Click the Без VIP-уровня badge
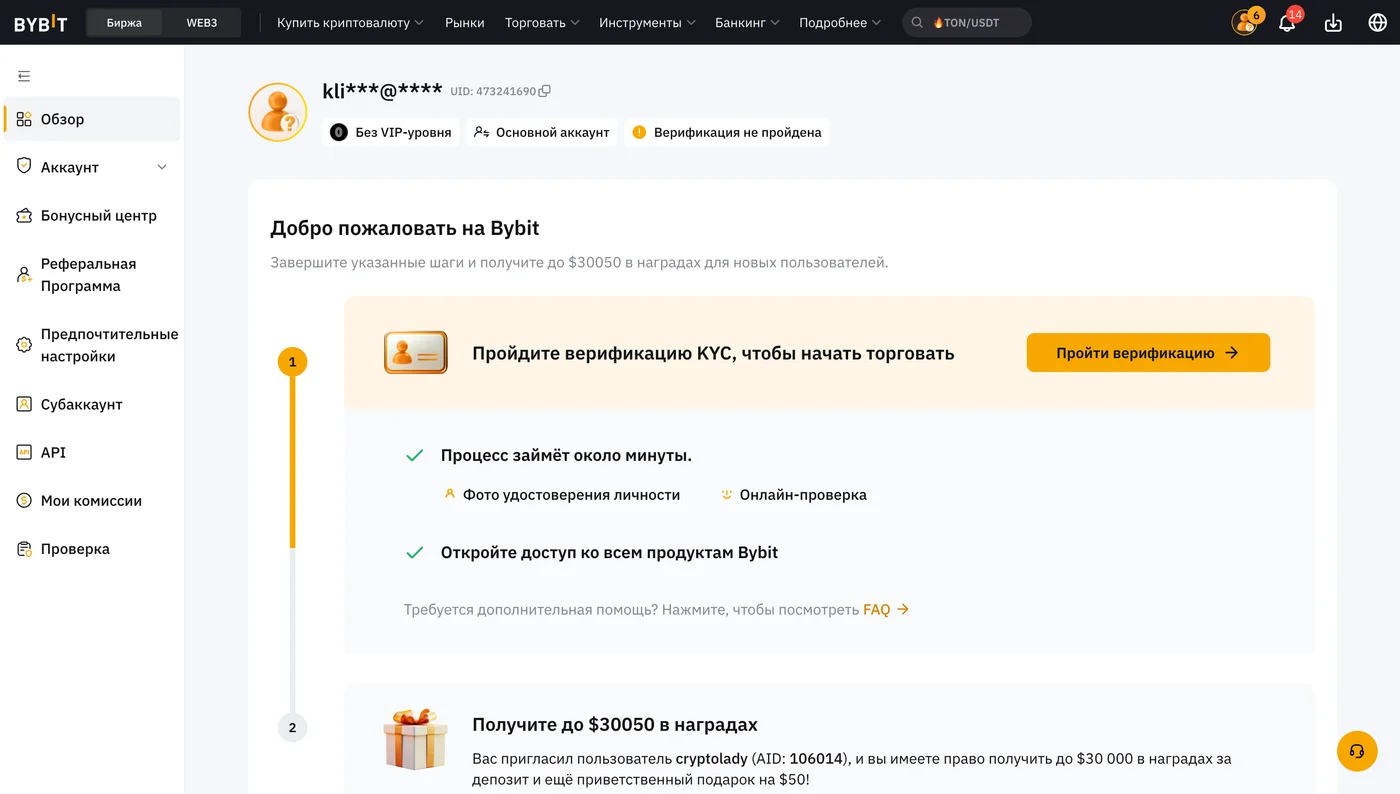Screen dimensions: 1400x794 391,132
